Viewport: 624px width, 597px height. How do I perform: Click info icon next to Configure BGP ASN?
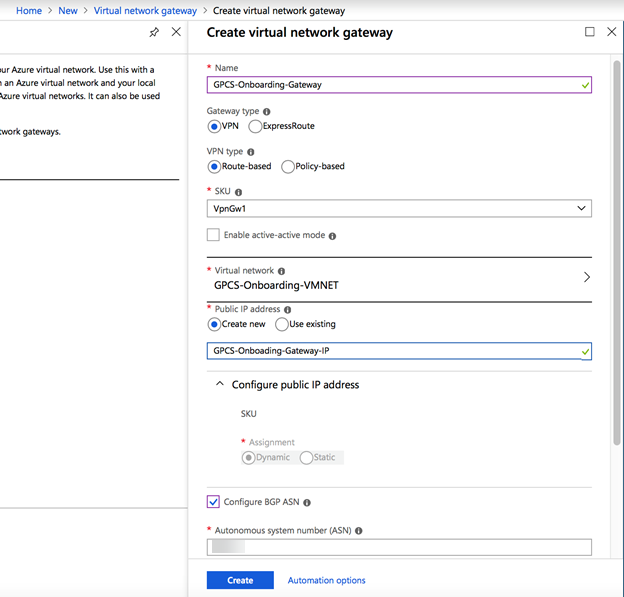(x=307, y=502)
